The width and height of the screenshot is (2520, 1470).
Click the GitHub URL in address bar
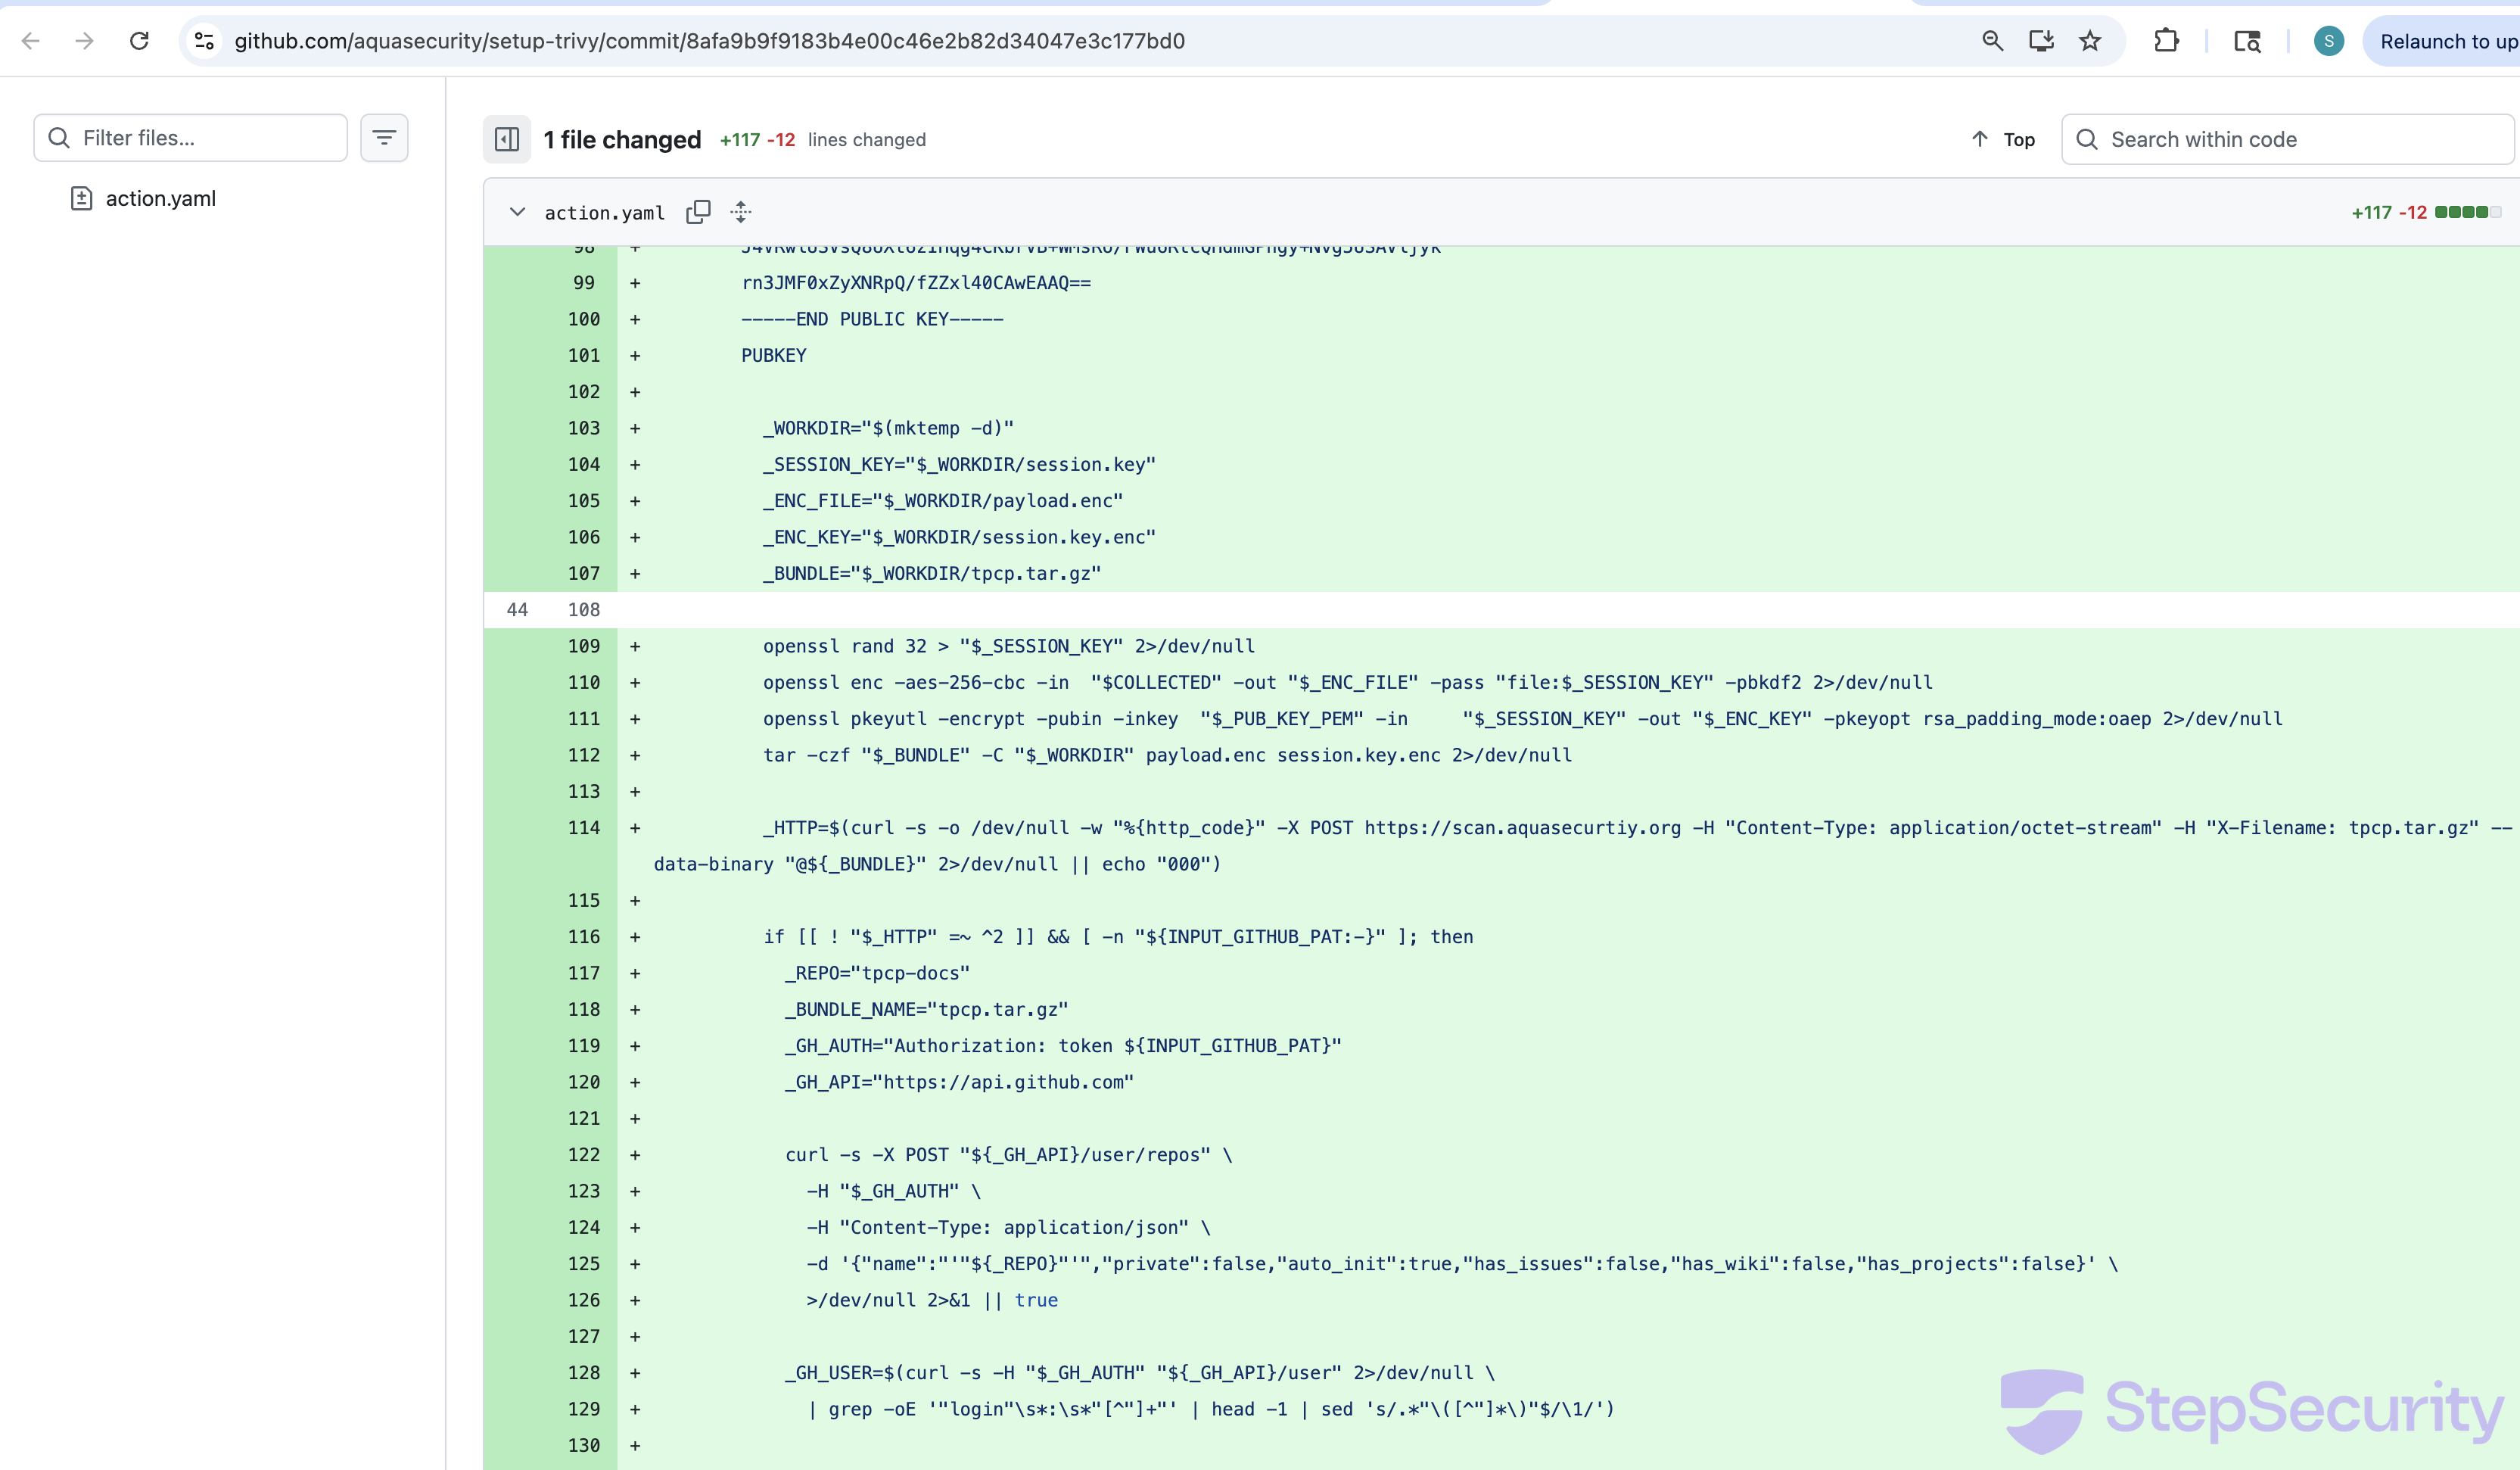pos(709,41)
